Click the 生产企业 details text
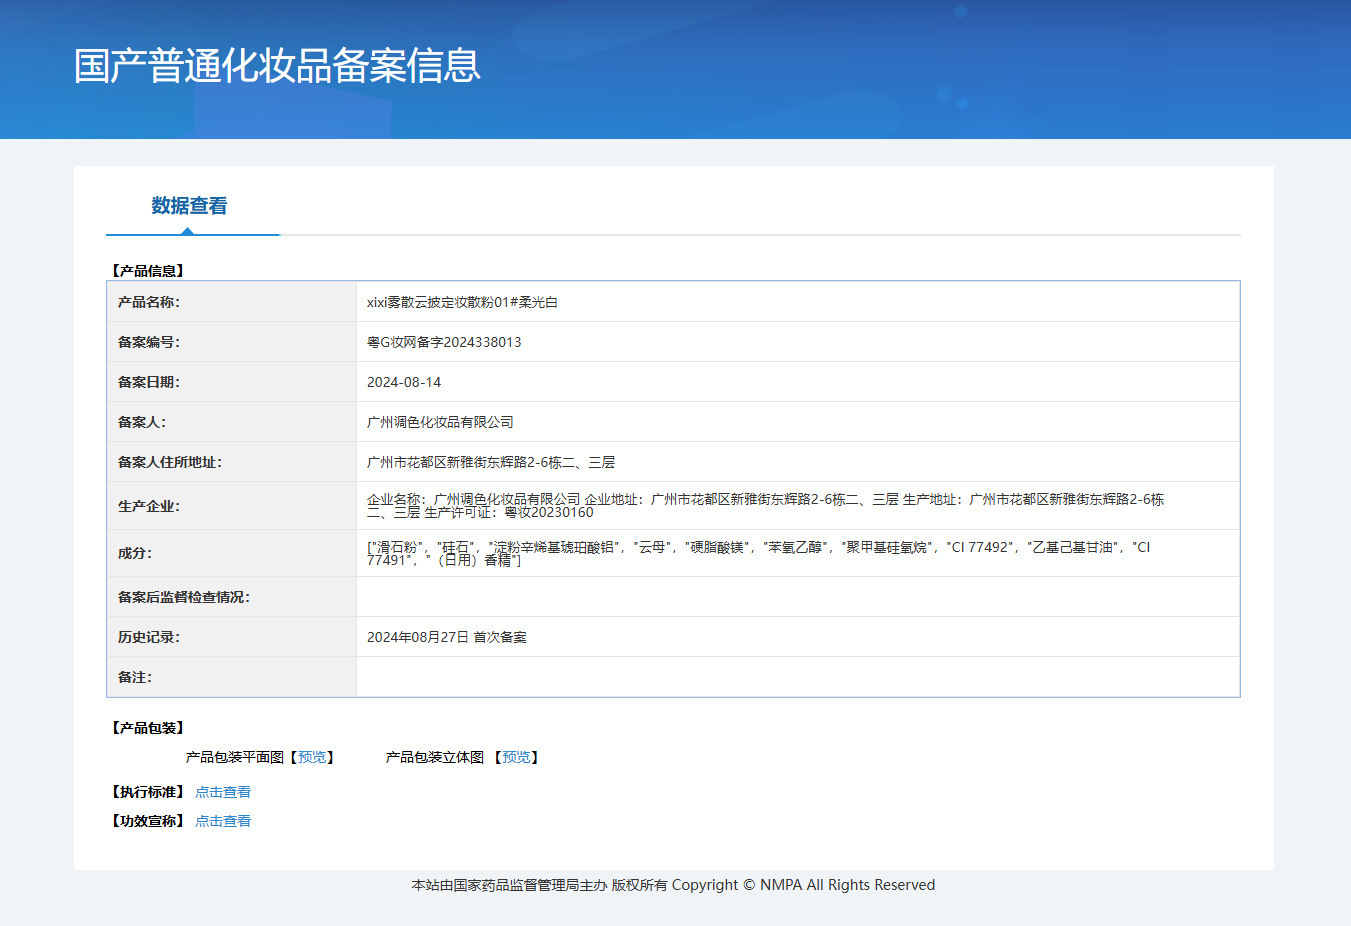The image size is (1351, 926). click(765, 505)
